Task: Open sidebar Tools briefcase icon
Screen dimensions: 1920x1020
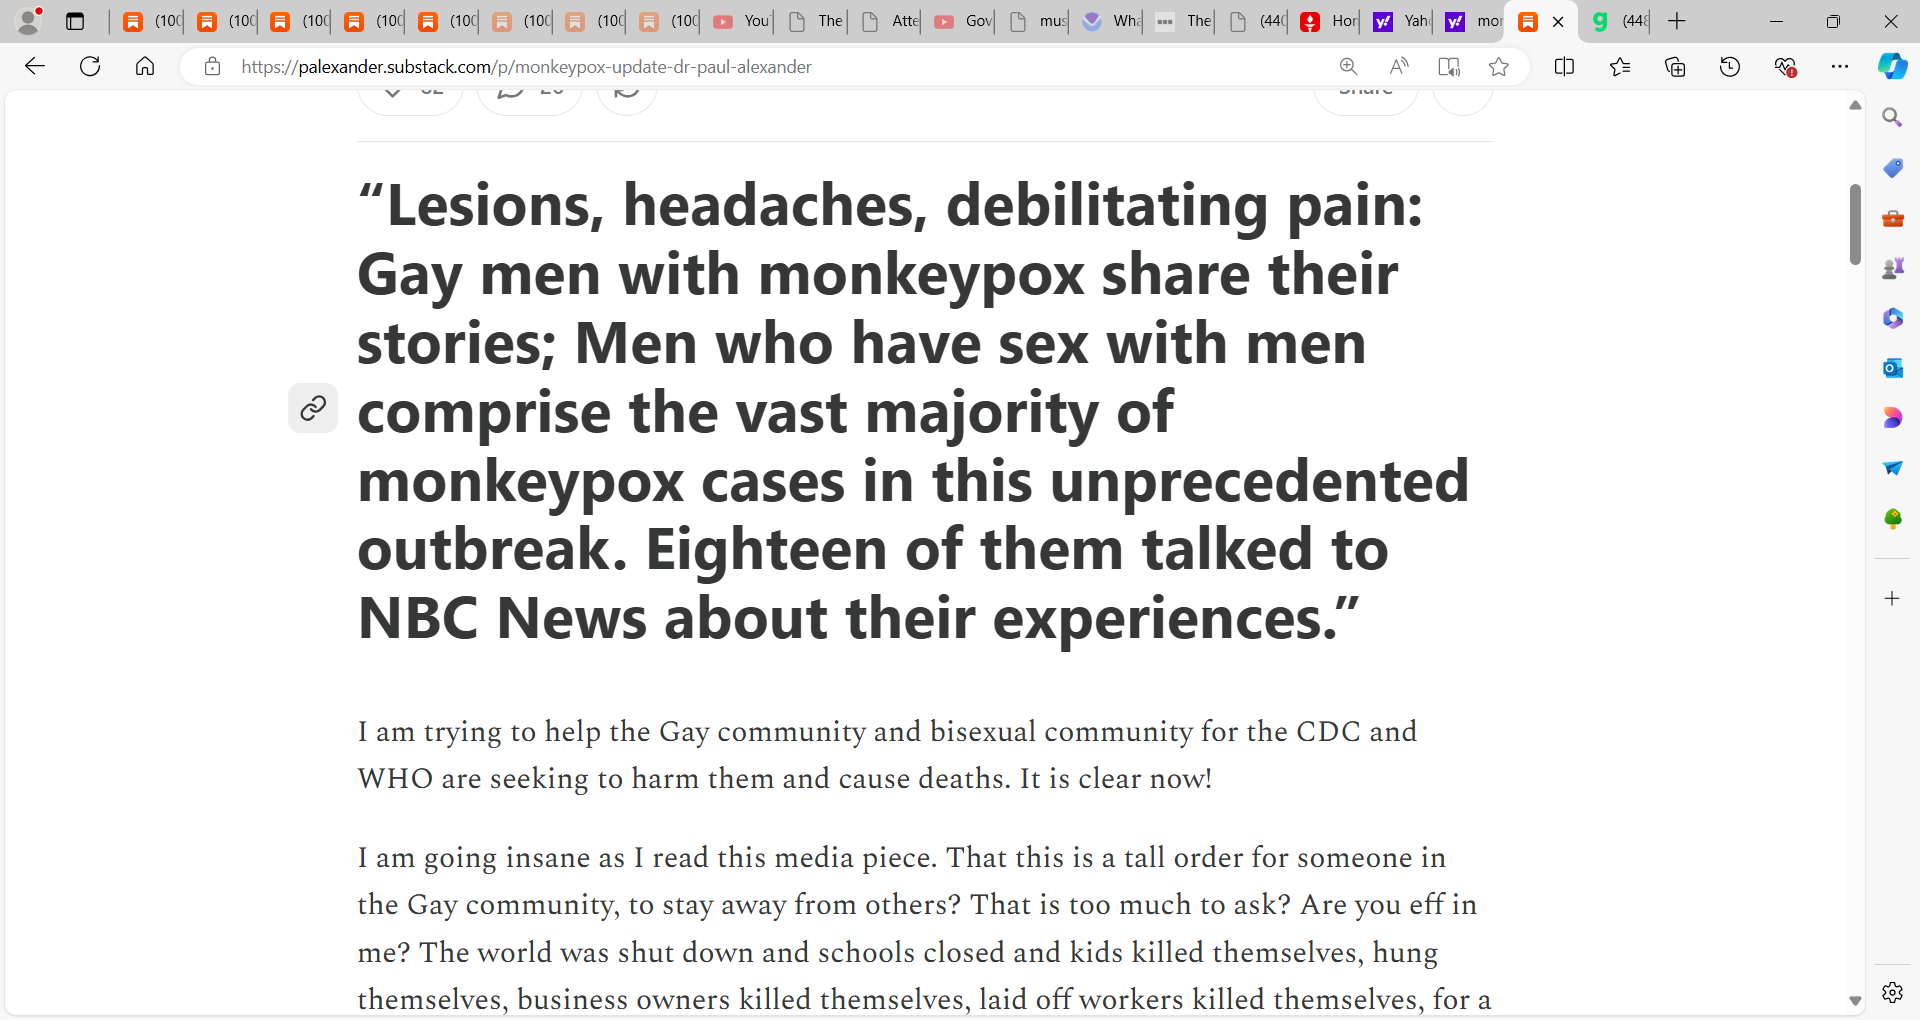Action: (x=1892, y=218)
